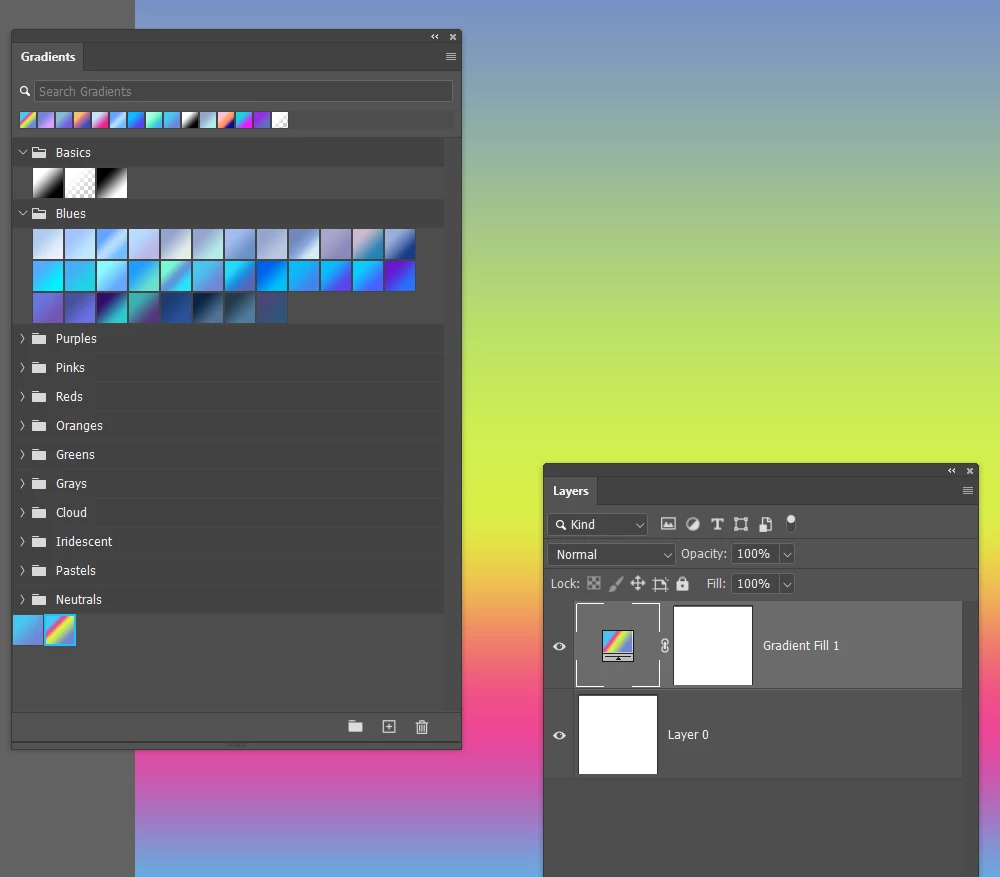
Task: Select the last recent transparent gradient swatch
Action: point(280,120)
